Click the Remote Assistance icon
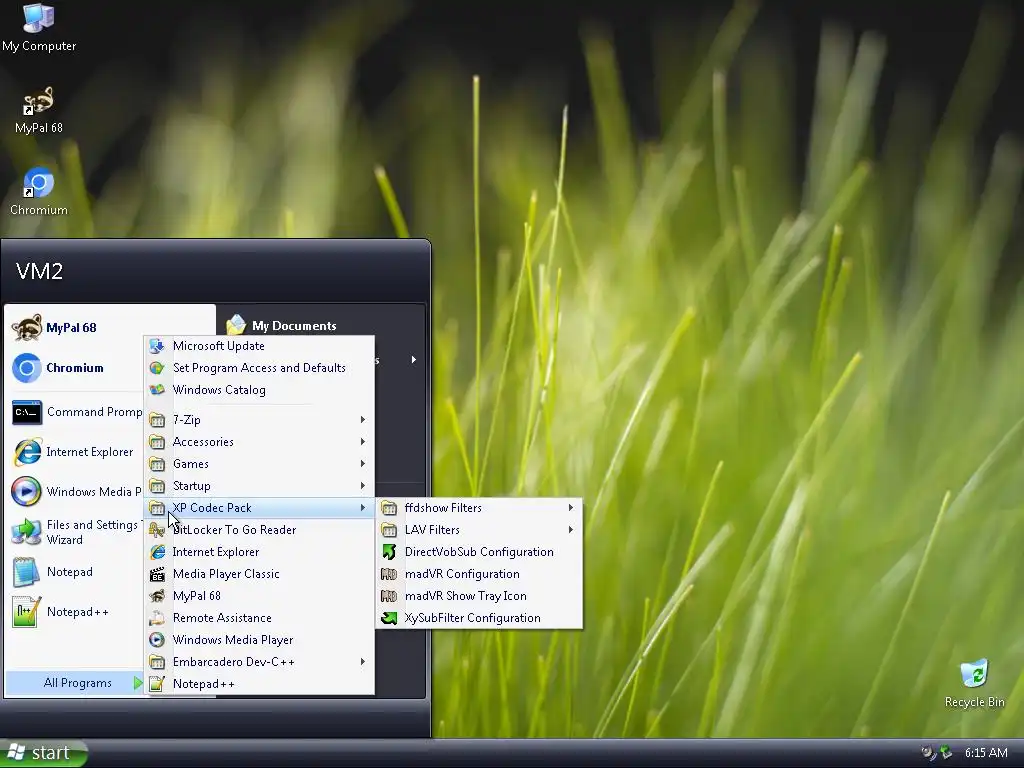 click(157, 618)
